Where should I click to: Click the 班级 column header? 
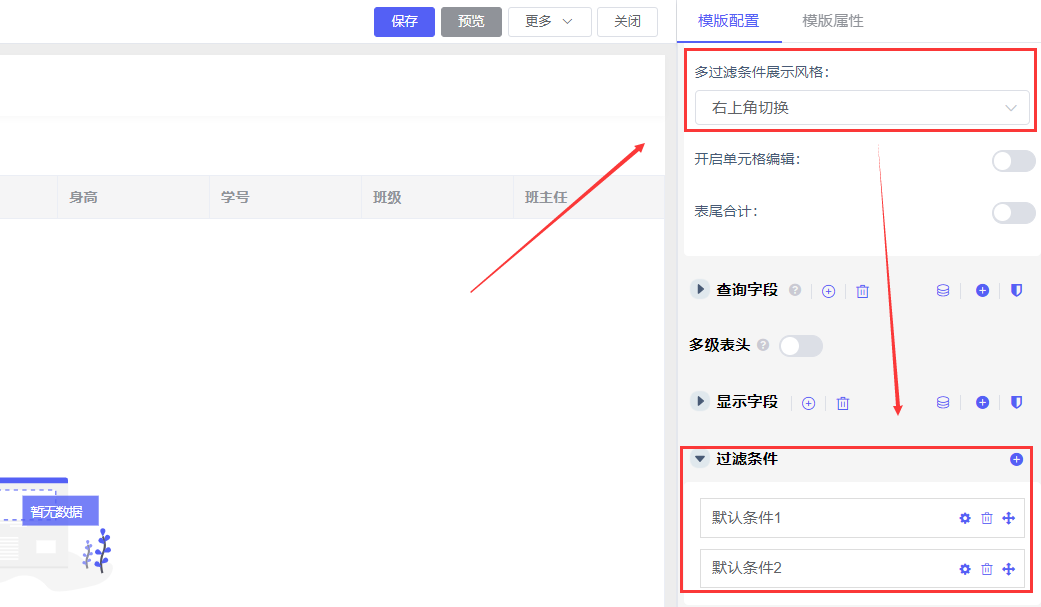point(387,198)
